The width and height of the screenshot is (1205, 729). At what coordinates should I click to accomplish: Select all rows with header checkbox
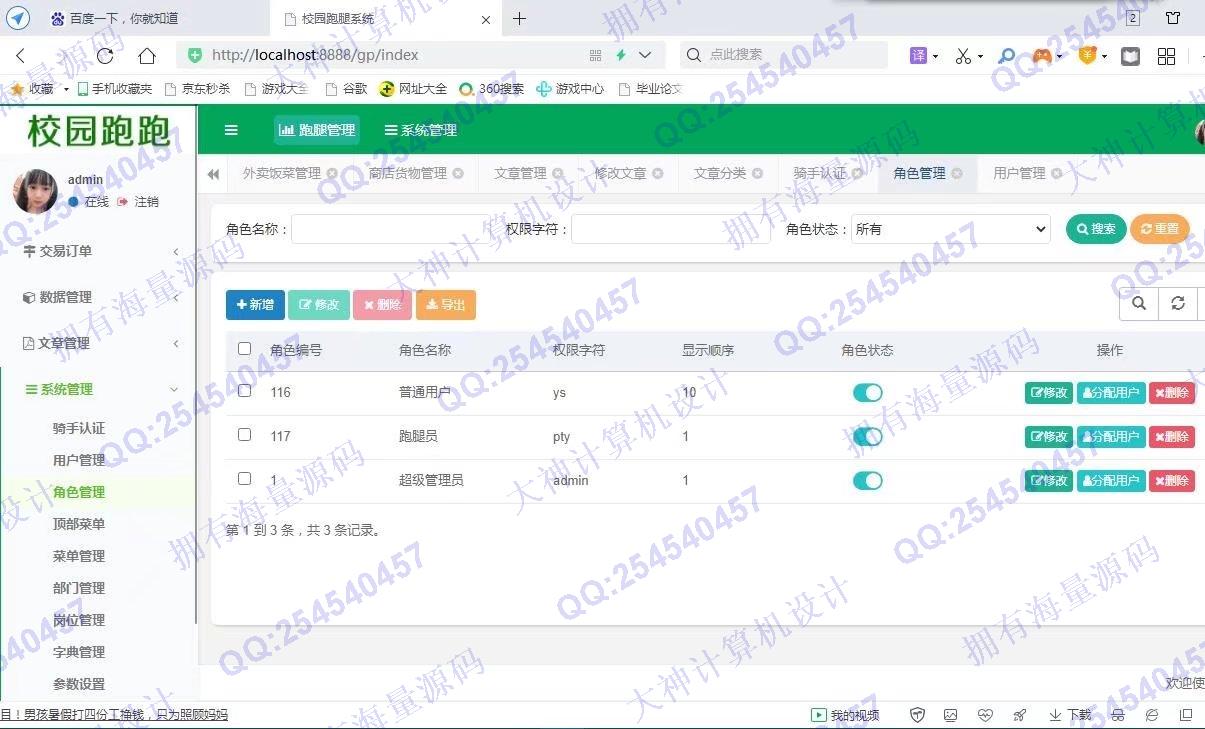click(245, 349)
